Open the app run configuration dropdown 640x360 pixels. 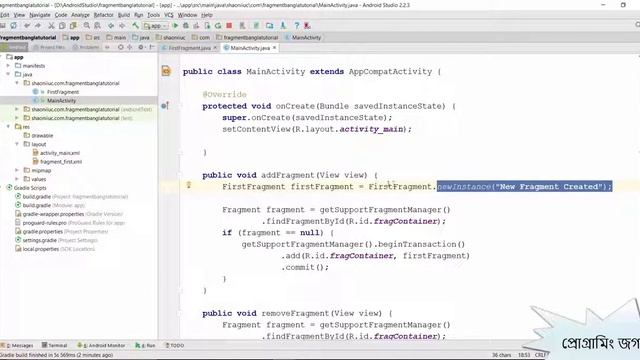coord(156,26)
